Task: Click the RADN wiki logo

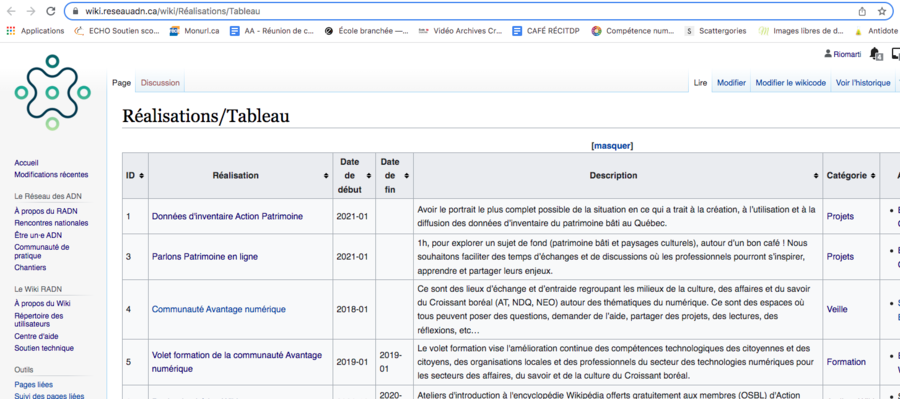Action: [x=52, y=92]
